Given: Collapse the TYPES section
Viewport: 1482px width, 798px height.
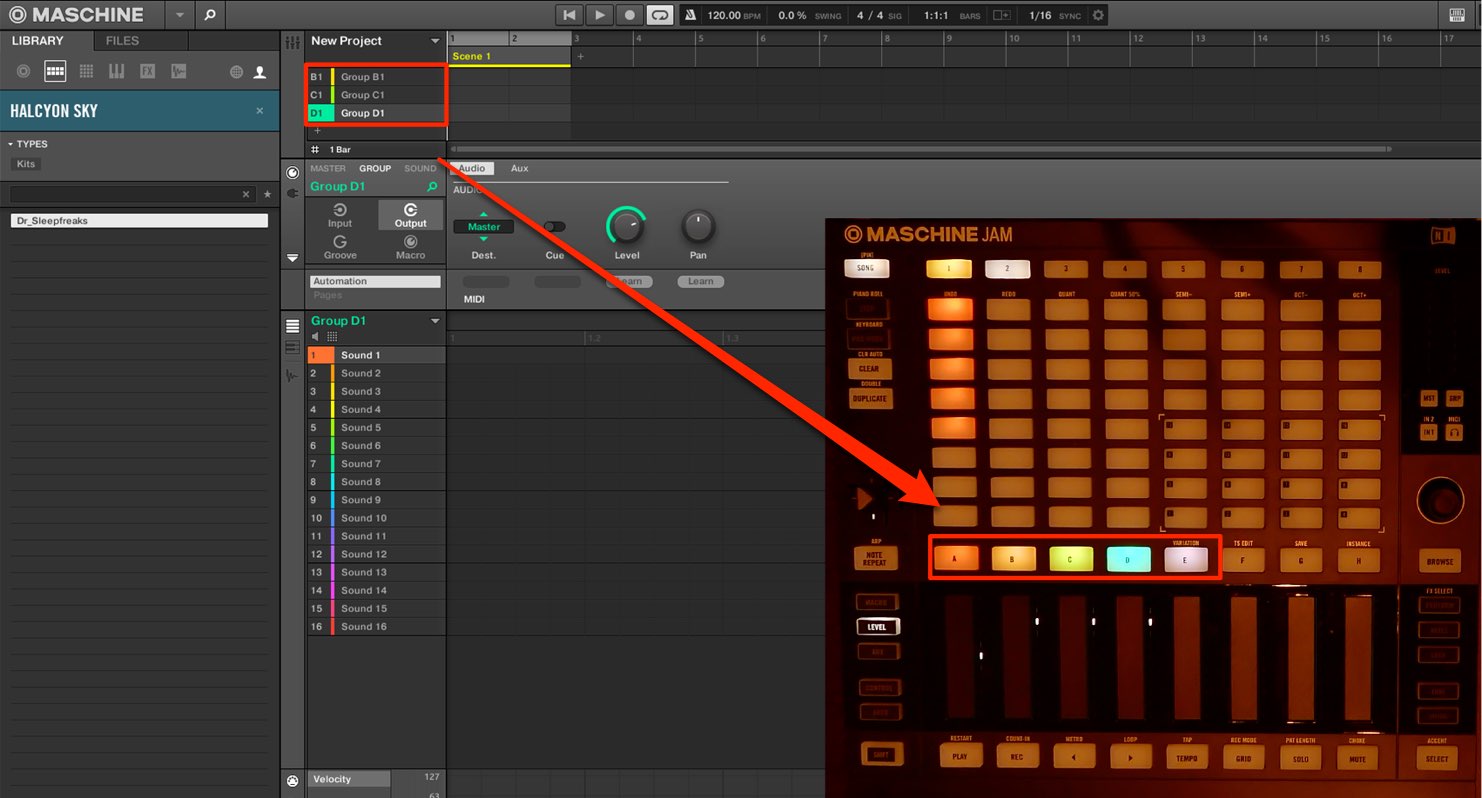Looking at the screenshot, I should (x=11, y=144).
